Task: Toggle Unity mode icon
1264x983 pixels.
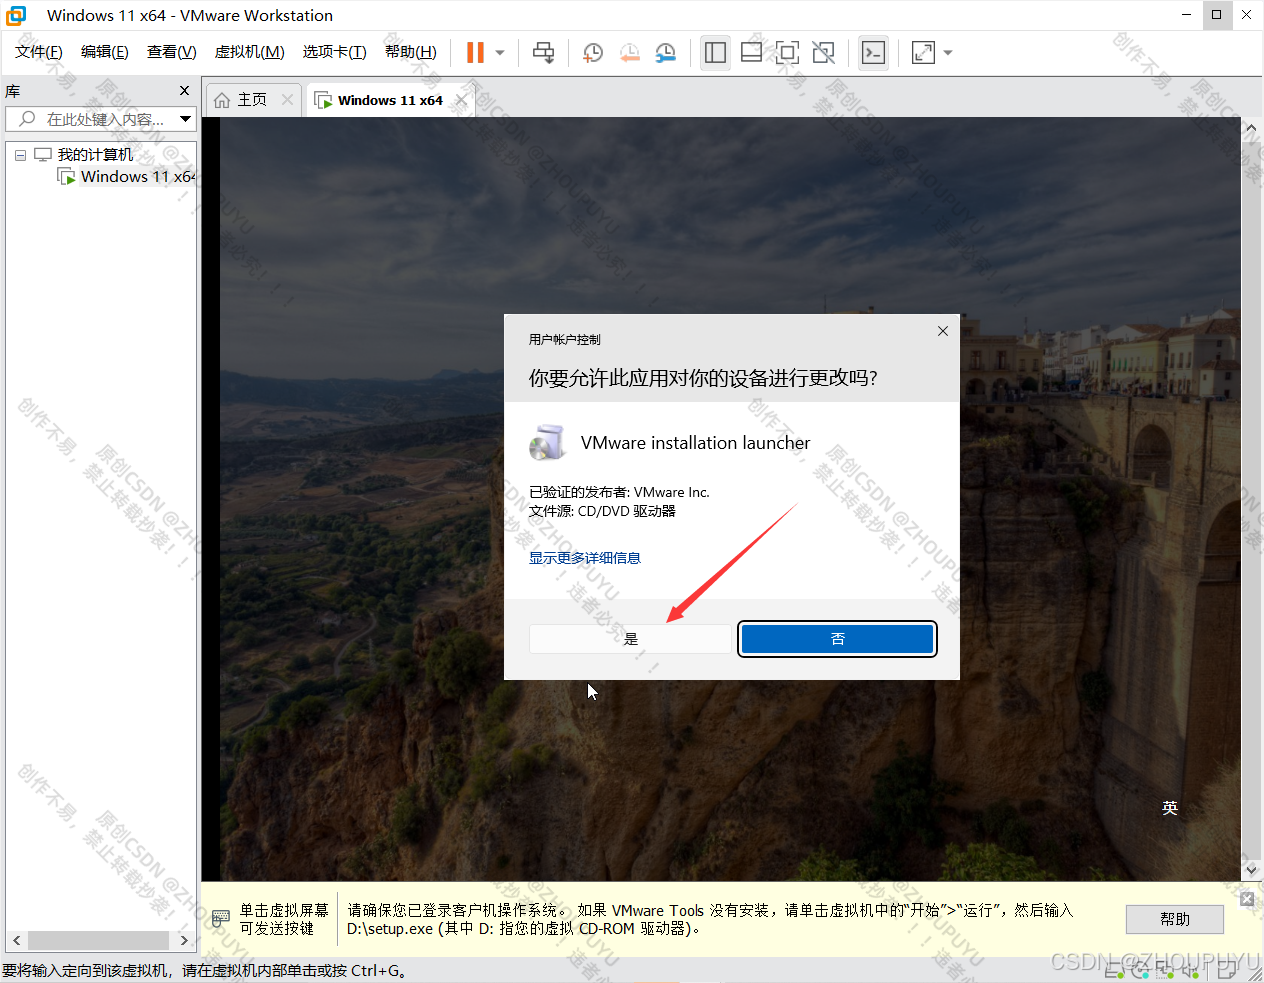Action: tap(824, 52)
